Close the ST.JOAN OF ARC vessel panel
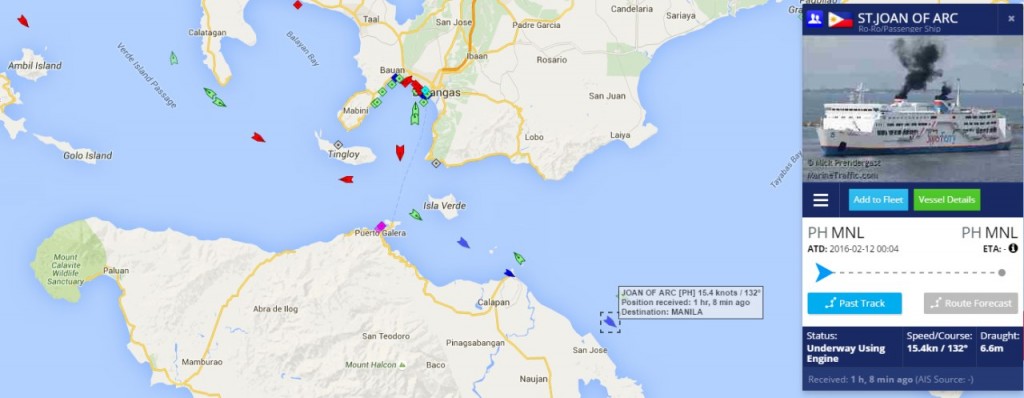 (x=1011, y=19)
